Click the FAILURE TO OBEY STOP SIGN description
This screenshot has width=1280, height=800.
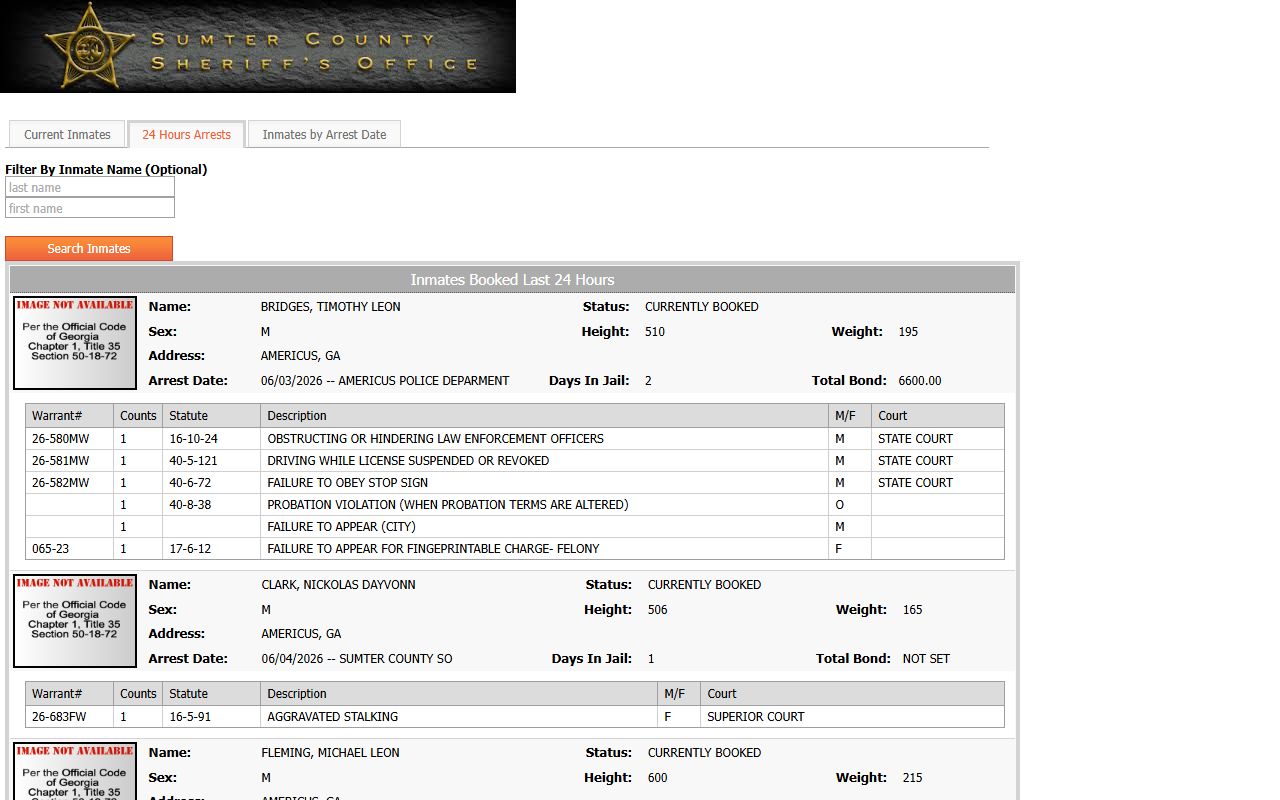tap(347, 483)
